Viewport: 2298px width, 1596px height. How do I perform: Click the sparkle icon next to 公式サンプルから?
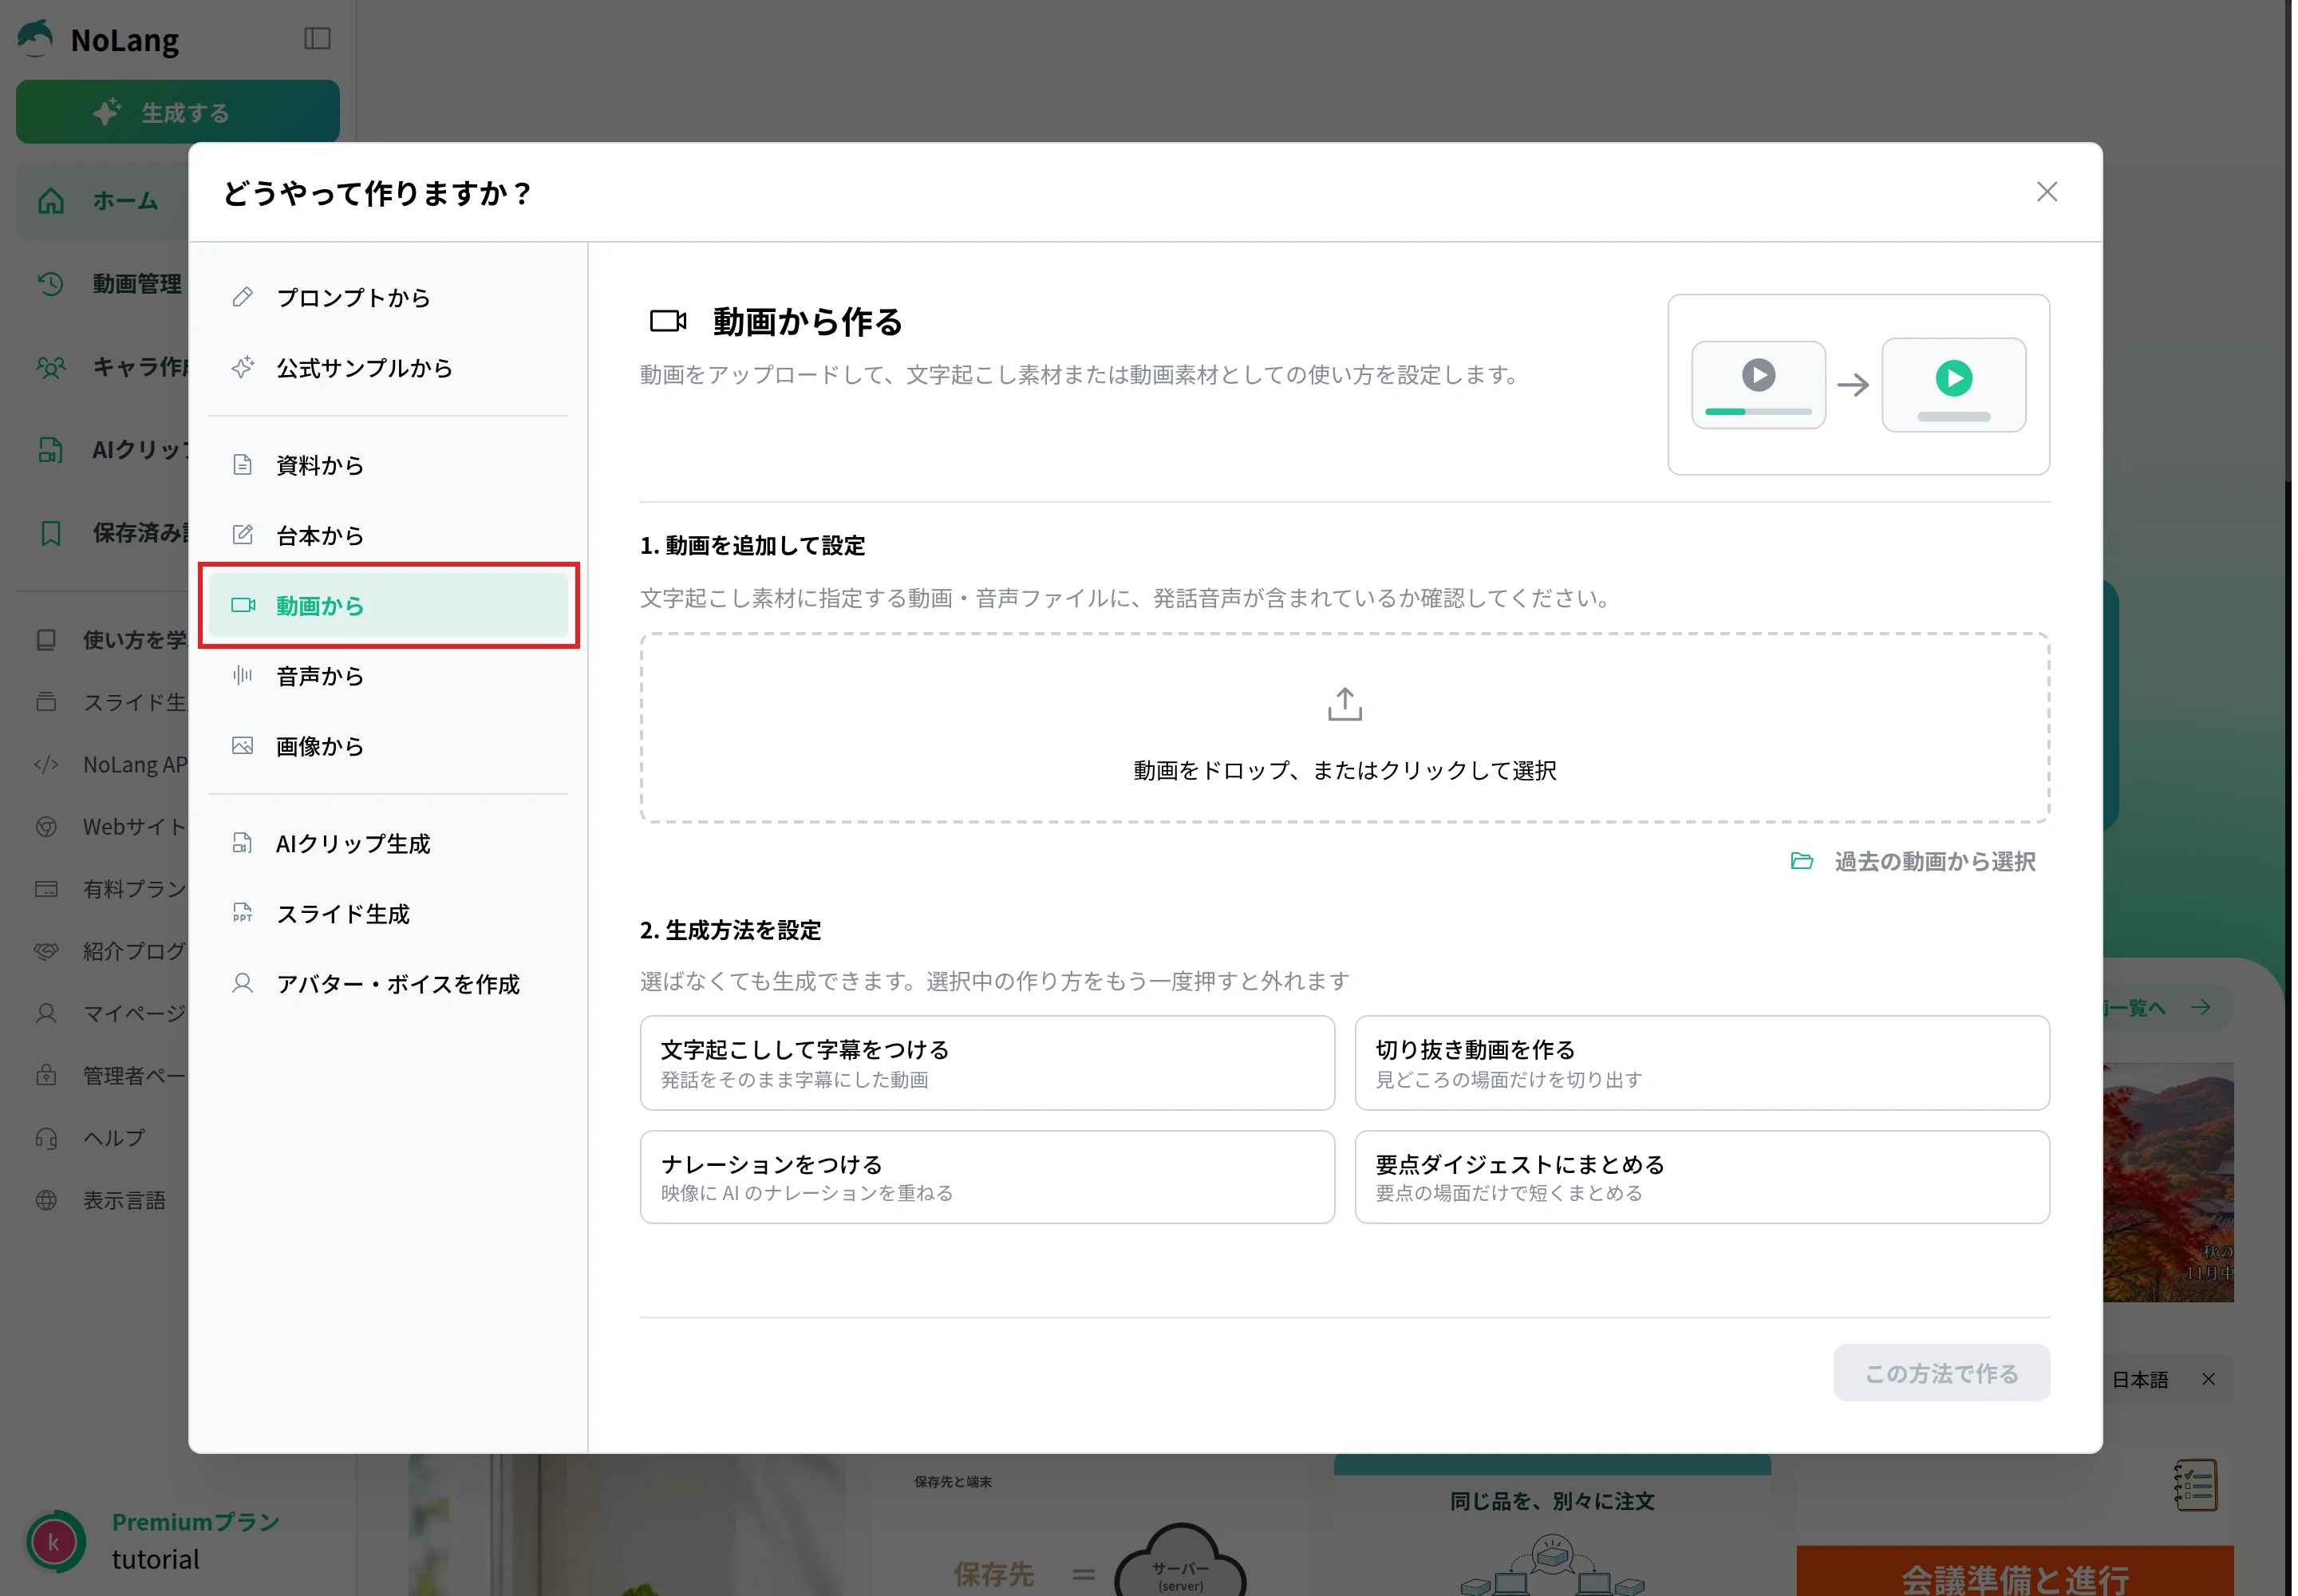242,367
